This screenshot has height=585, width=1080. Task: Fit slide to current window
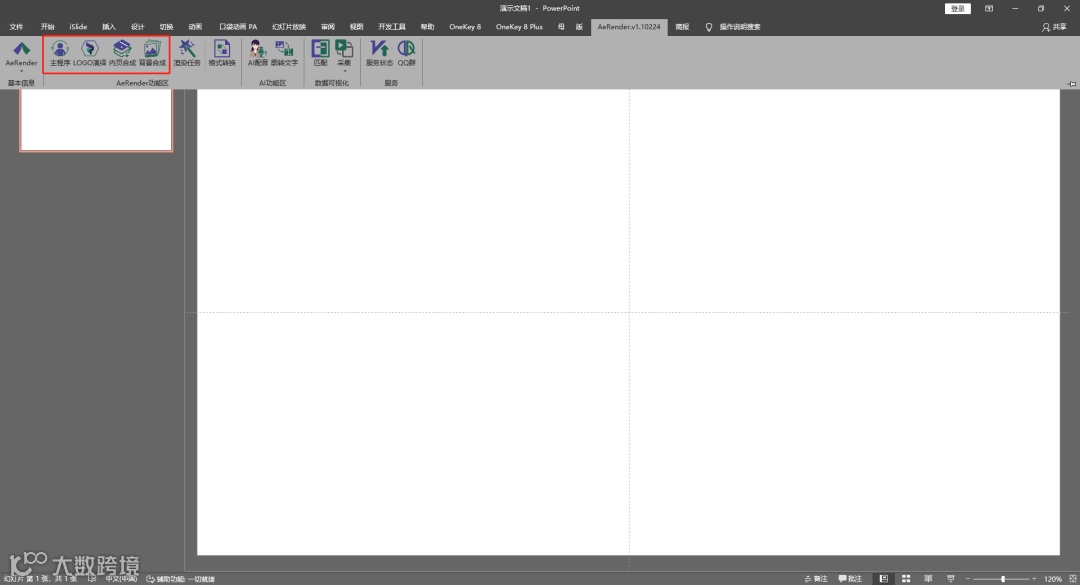(1072, 579)
